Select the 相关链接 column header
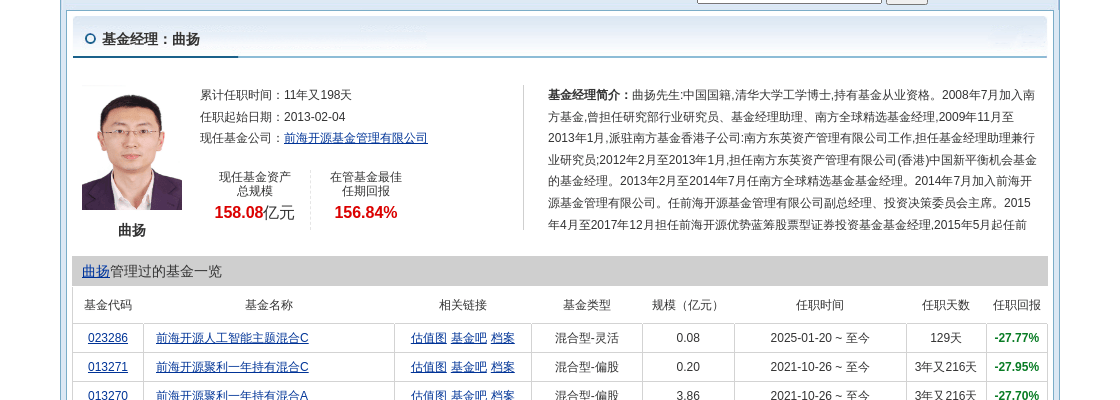The width and height of the screenshot is (1120, 400). [463, 305]
